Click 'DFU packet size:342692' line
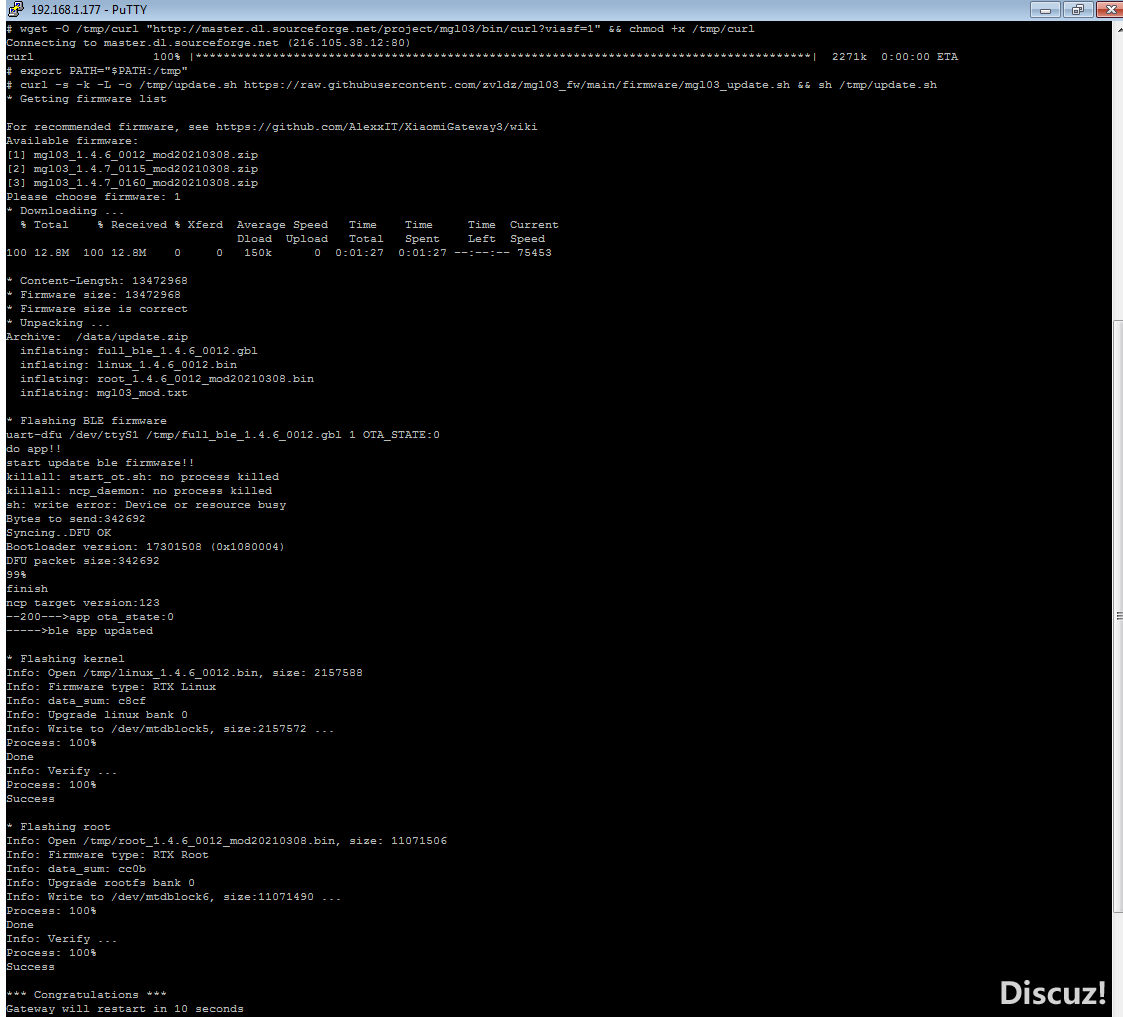Image resolution: width=1123 pixels, height=1017 pixels. [83, 561]
